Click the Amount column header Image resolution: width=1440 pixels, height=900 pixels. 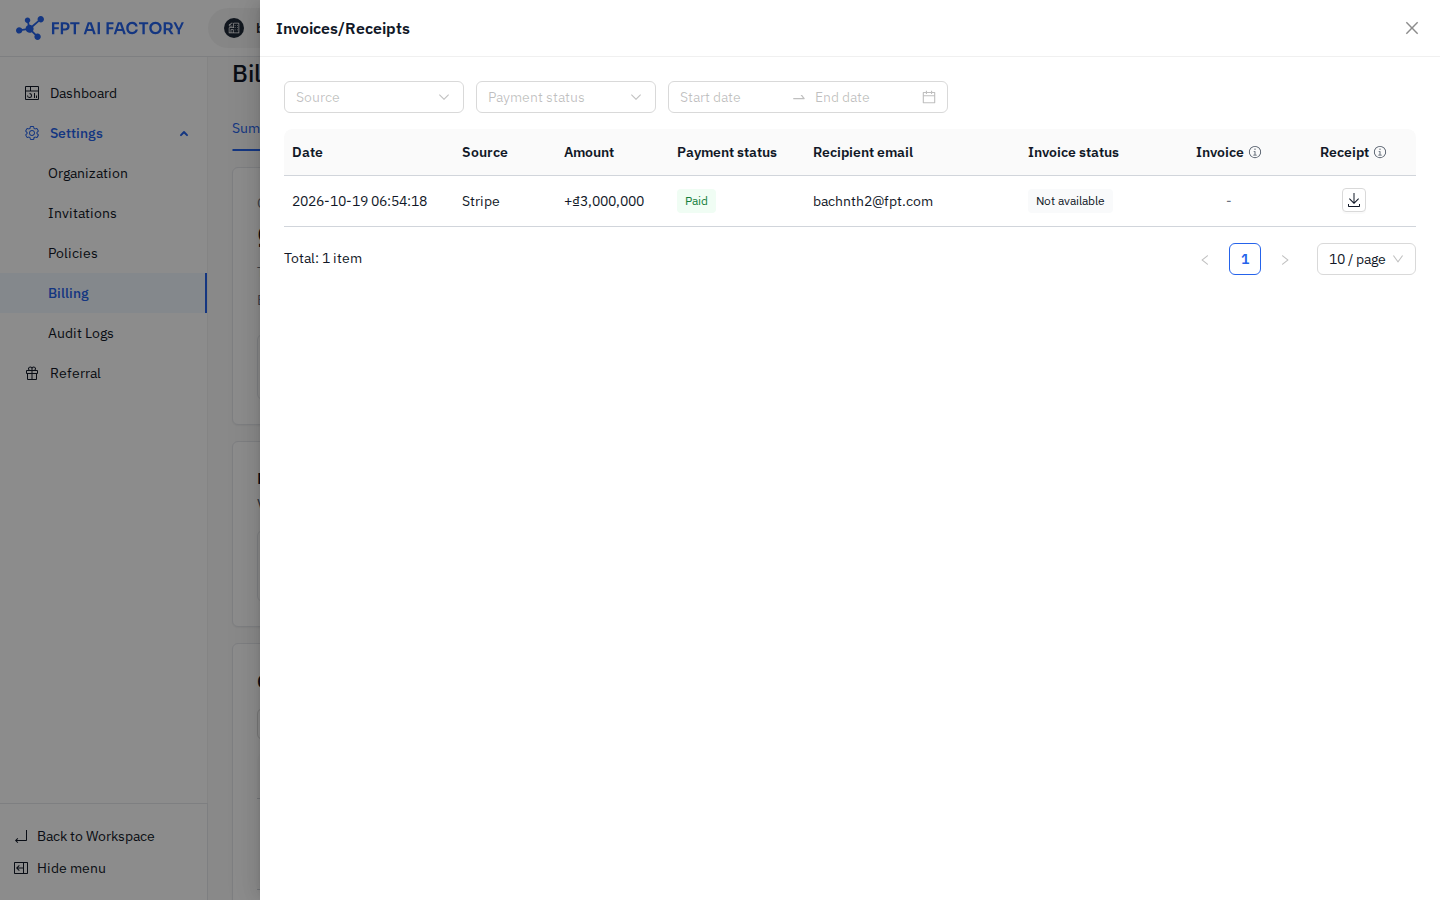tap(589, 152)
